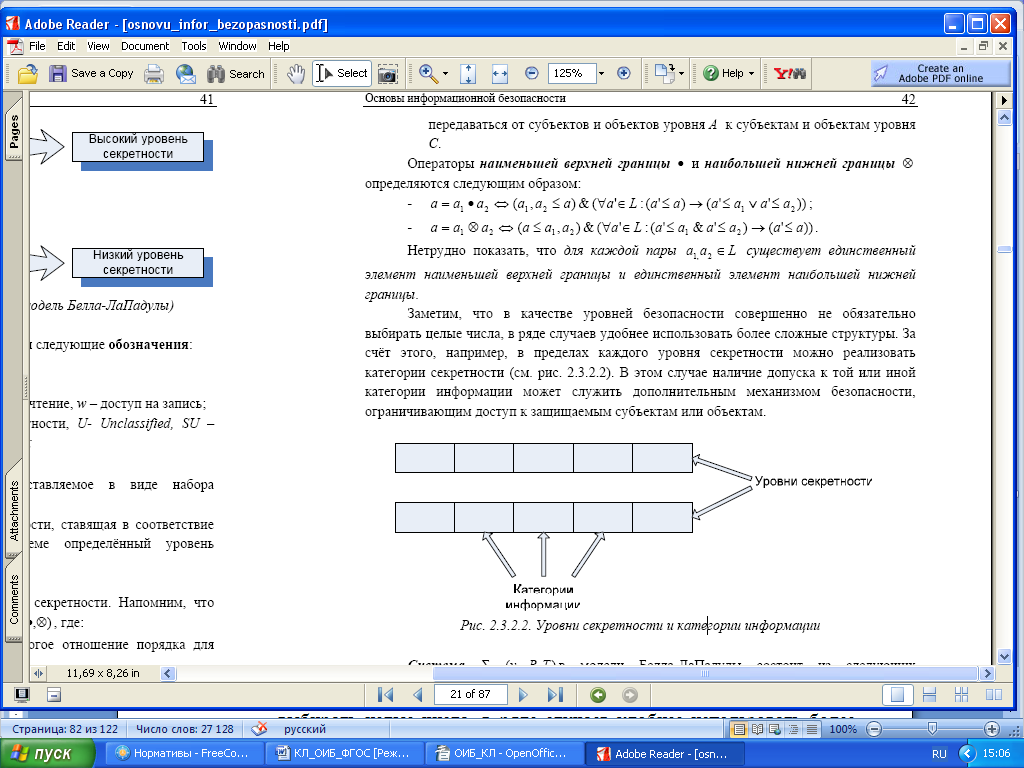The width and height of the screenshot is (1024, 768).
Task: Click the Word zoom slider handle
Action: (x=933, y=729)
